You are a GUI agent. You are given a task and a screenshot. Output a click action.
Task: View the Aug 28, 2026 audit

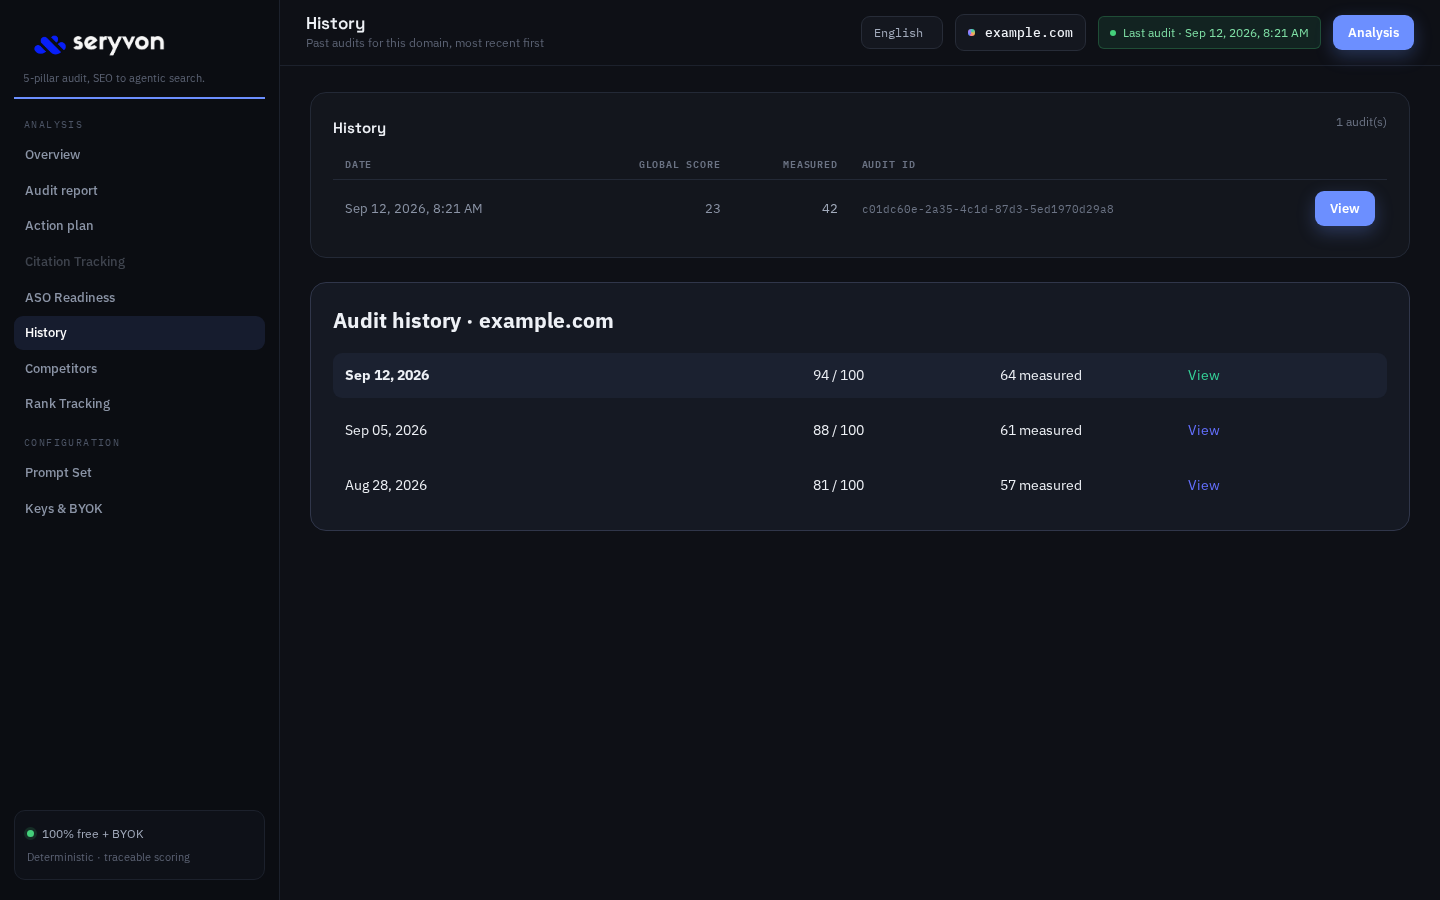pos(1203,486)
